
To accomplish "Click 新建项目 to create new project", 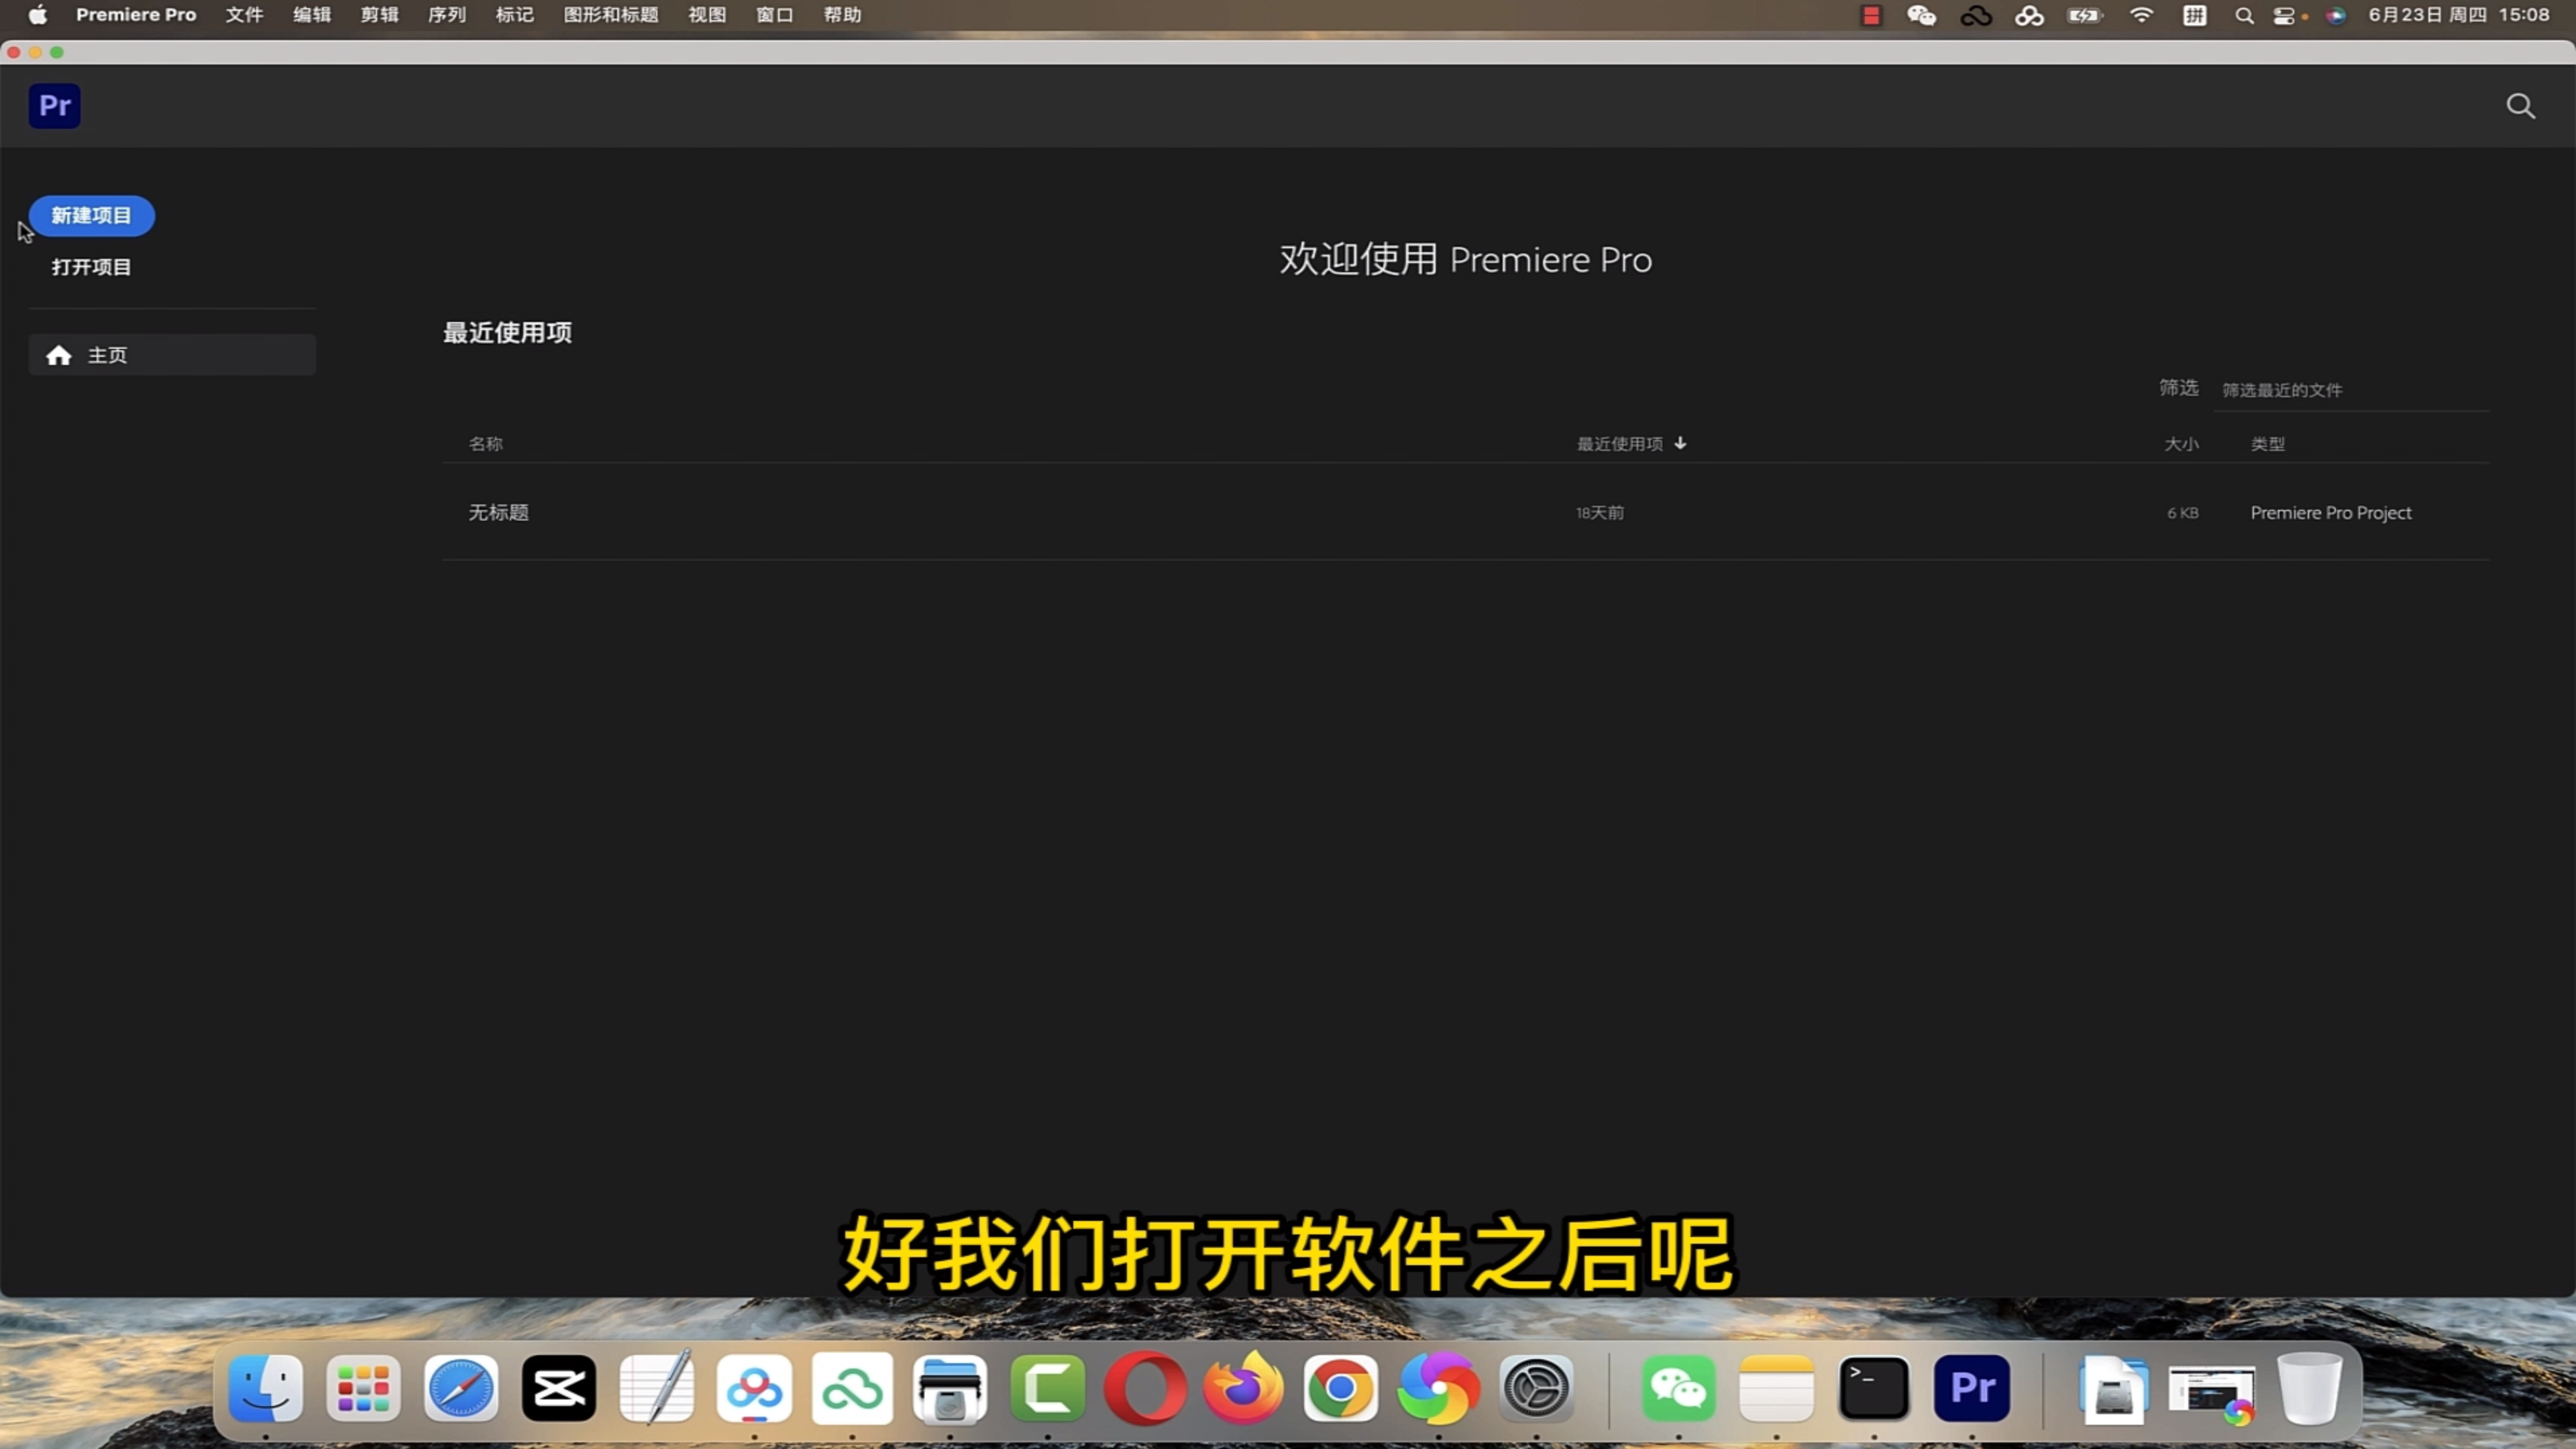I will coord(91,214).
